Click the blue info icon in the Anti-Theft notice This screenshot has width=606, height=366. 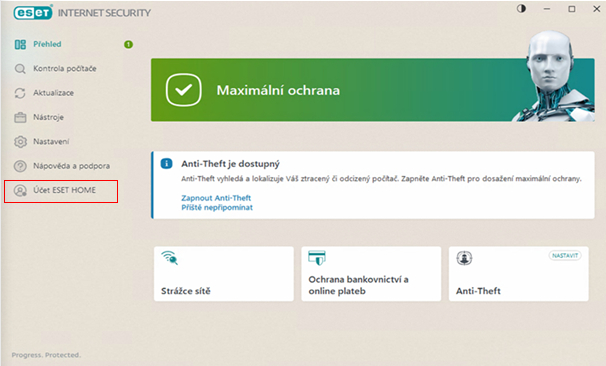pyautogui.click(x=167, y=163)
